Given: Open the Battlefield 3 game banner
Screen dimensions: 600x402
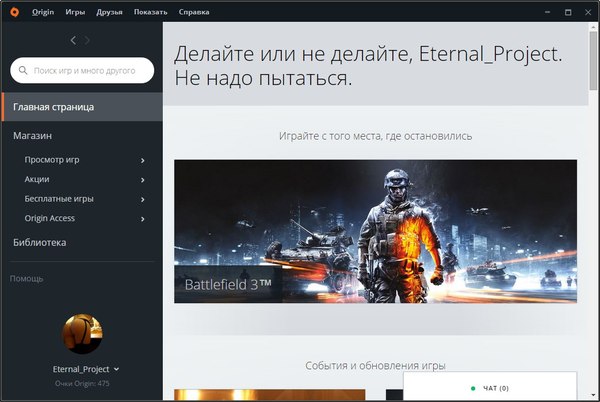Looking at the screenshot, I should click(x=375, y=231).
